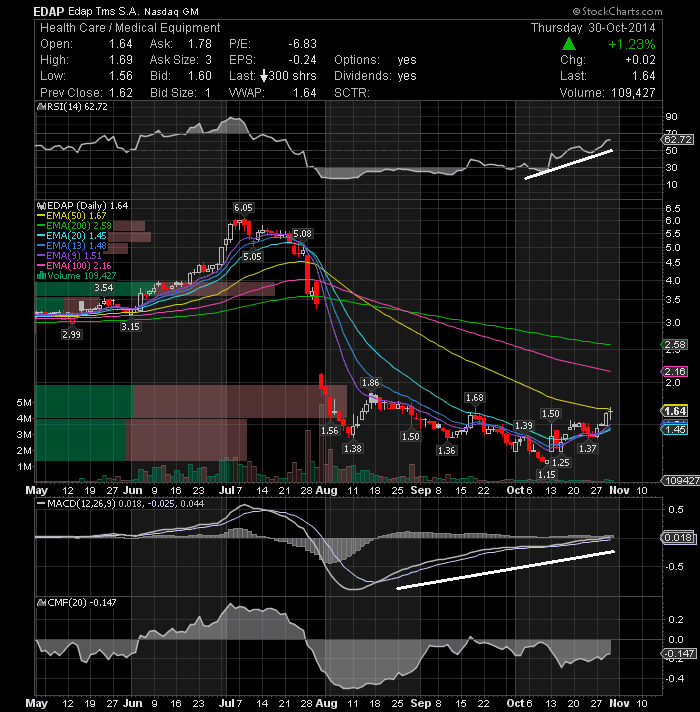Click the -0.147 CMF axis tag
Image resolution: width=700 pixels, height=712 pixels.
pos(679,654)
